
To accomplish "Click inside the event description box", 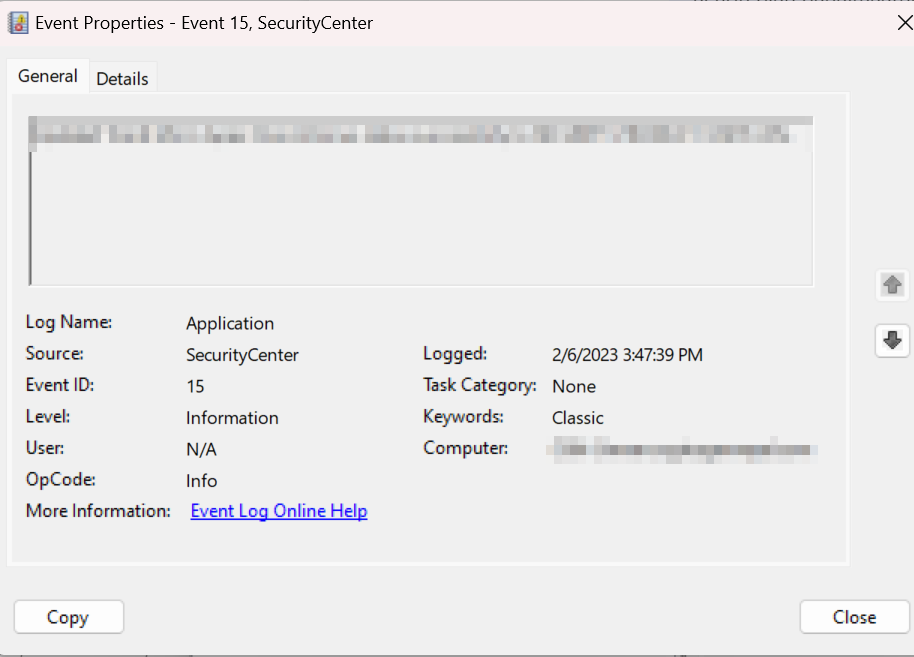I will (420, 200).
